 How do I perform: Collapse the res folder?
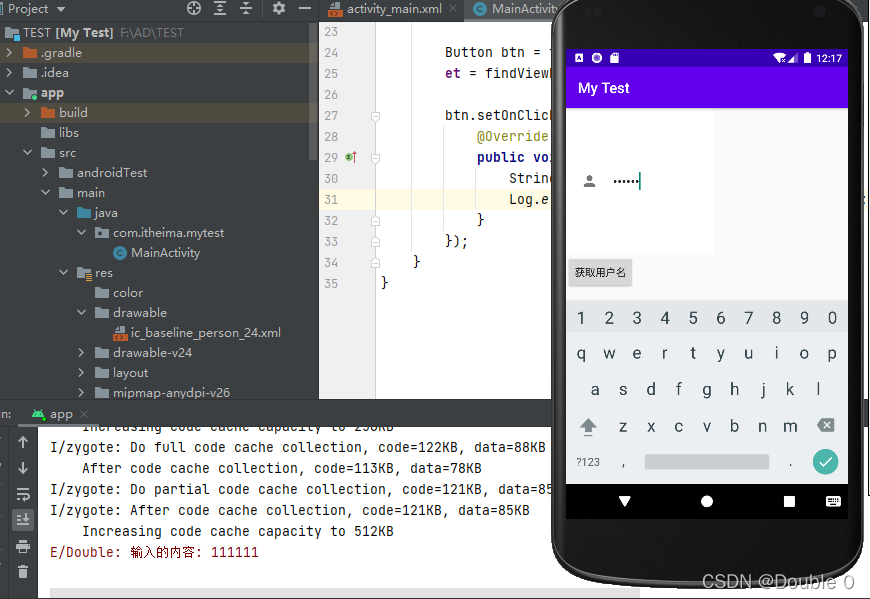(64, 272)
